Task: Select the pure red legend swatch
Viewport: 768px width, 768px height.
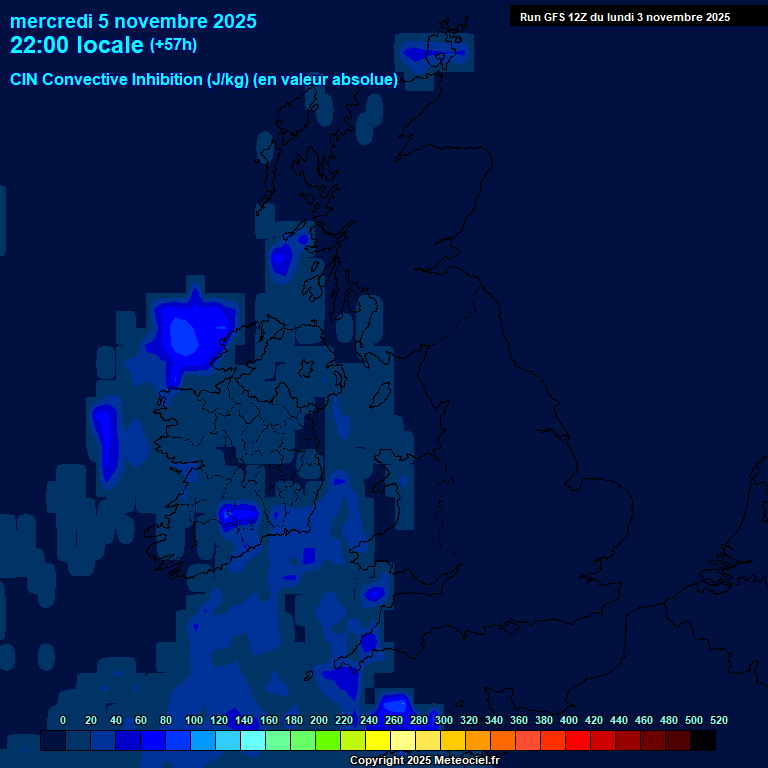Action: [578, 741]
